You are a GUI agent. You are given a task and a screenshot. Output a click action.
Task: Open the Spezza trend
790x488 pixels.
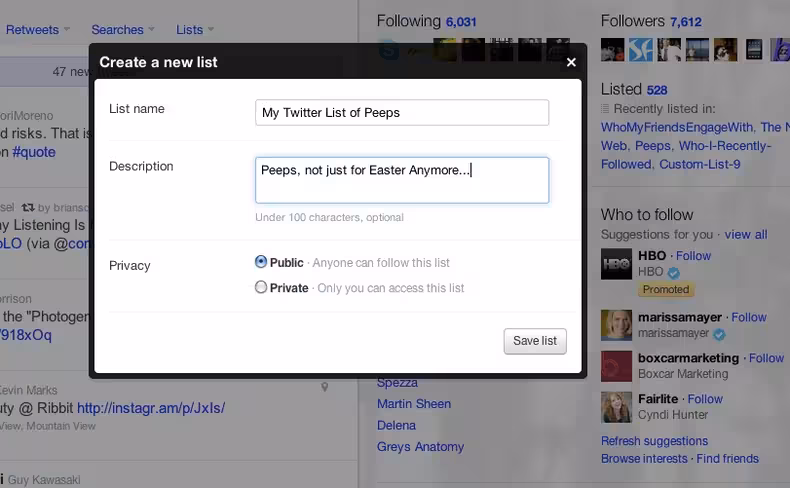397,383
